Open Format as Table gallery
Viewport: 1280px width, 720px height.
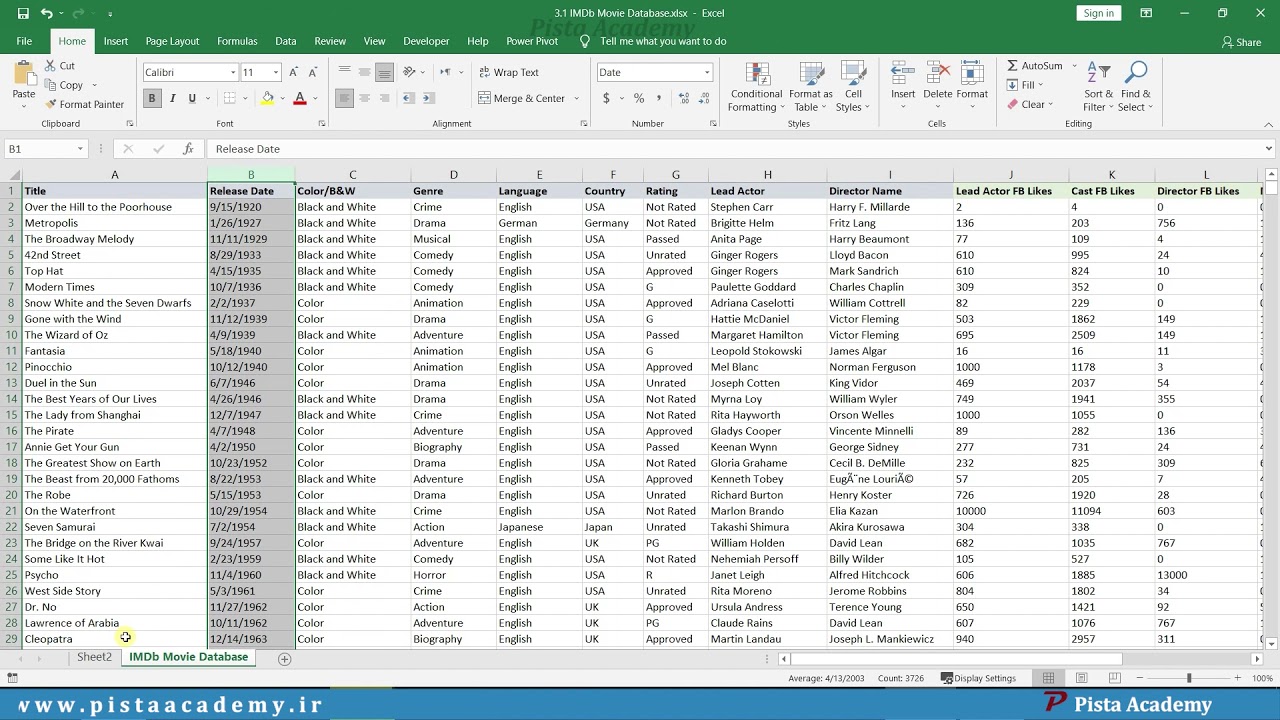[811, 88]
